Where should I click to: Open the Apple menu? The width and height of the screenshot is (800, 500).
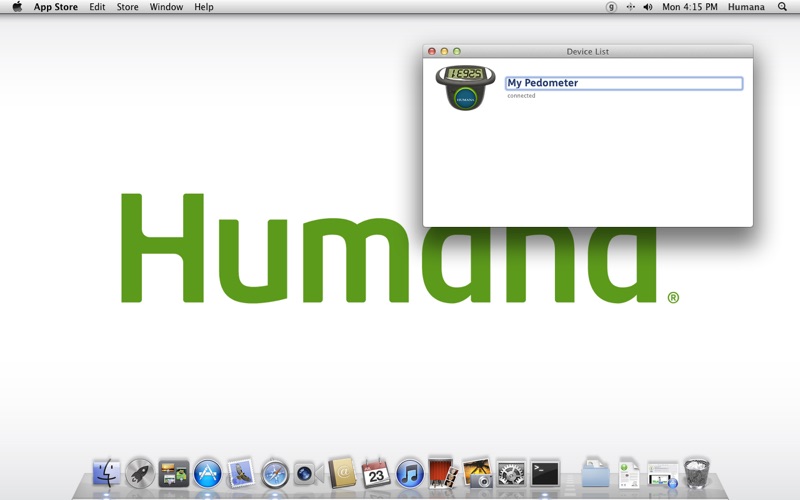tap(17, 7)
